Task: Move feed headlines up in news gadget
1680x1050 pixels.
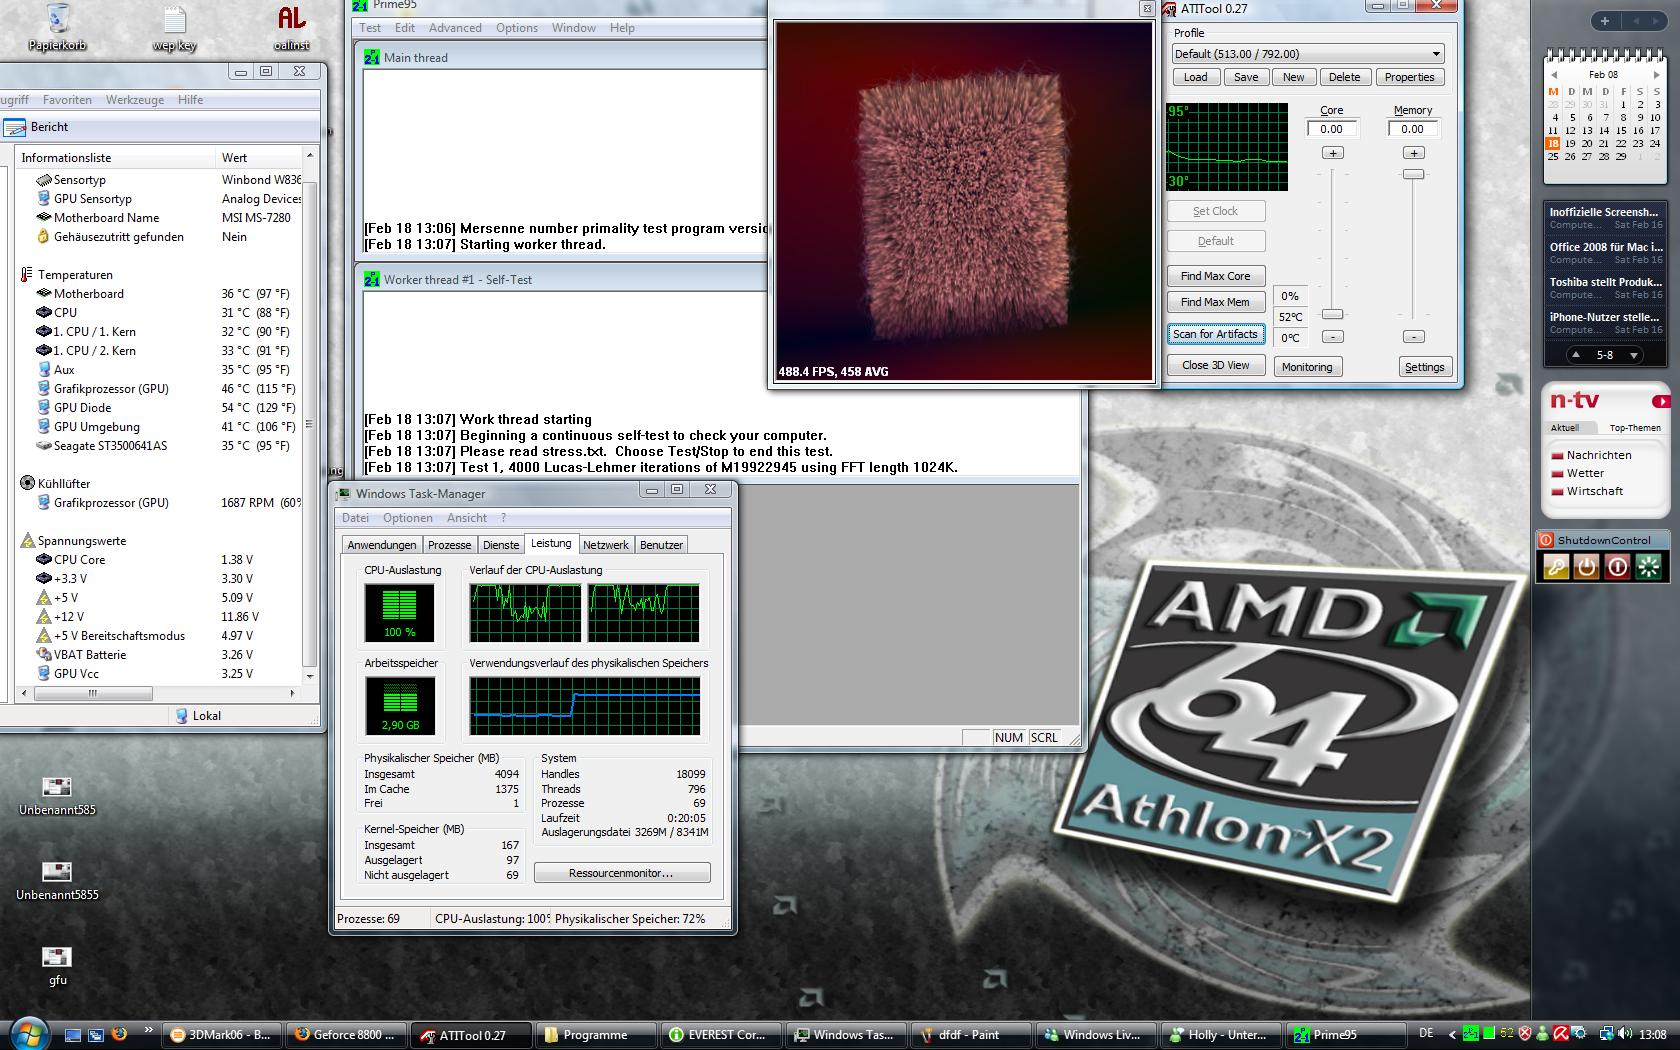Action: tap(1576, 355)
